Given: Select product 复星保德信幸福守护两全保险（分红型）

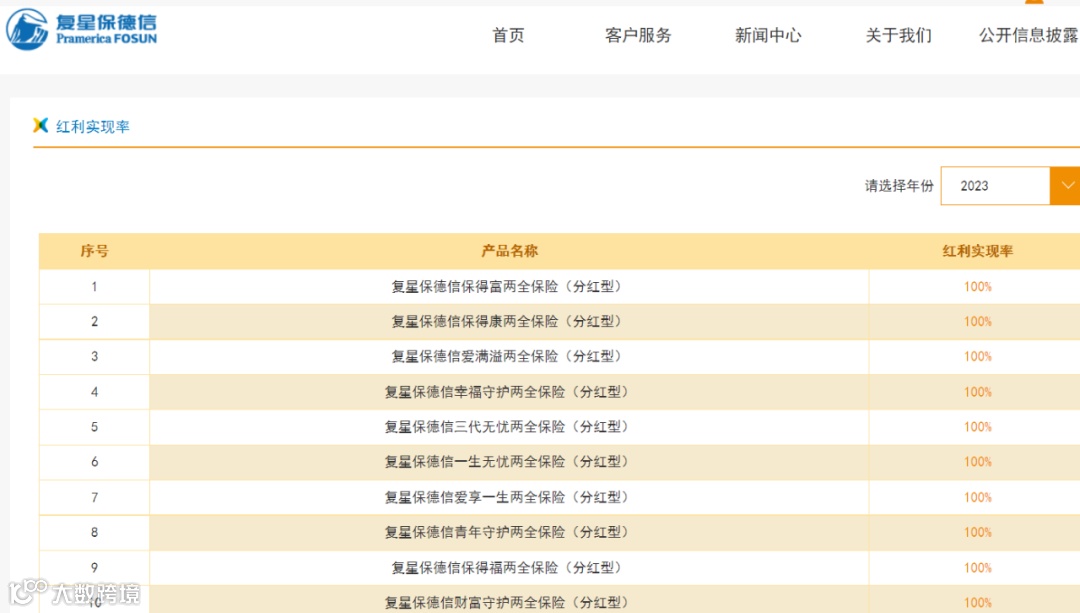Looking at the screenshot, I should pyautogui.click(x=509, y=392).
